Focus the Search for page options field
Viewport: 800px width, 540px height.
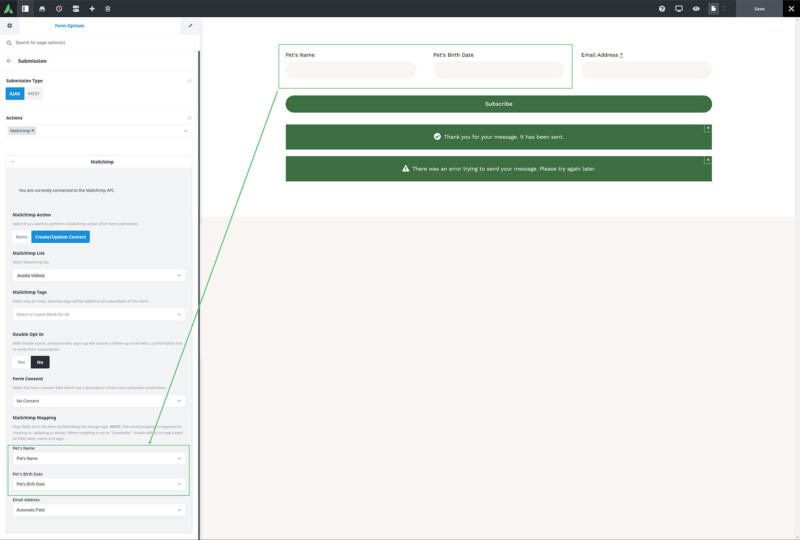coord(102,43)
